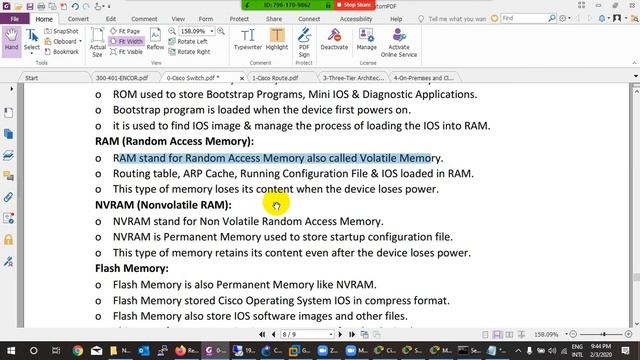Open the status bar zoom level dropdown
This screenshot has height=360, width=640.
567,334
